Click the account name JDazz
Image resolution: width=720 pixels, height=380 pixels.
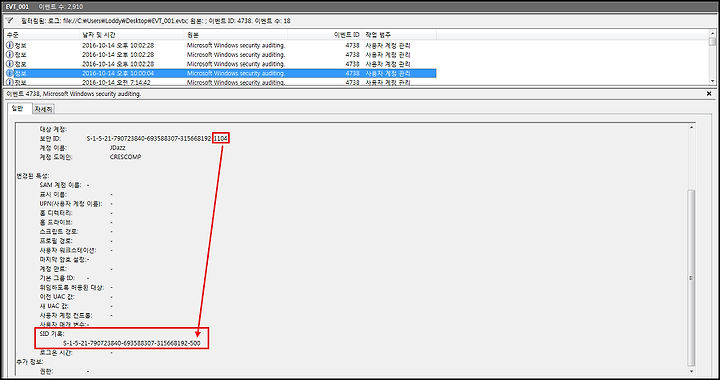pos(118,148)
